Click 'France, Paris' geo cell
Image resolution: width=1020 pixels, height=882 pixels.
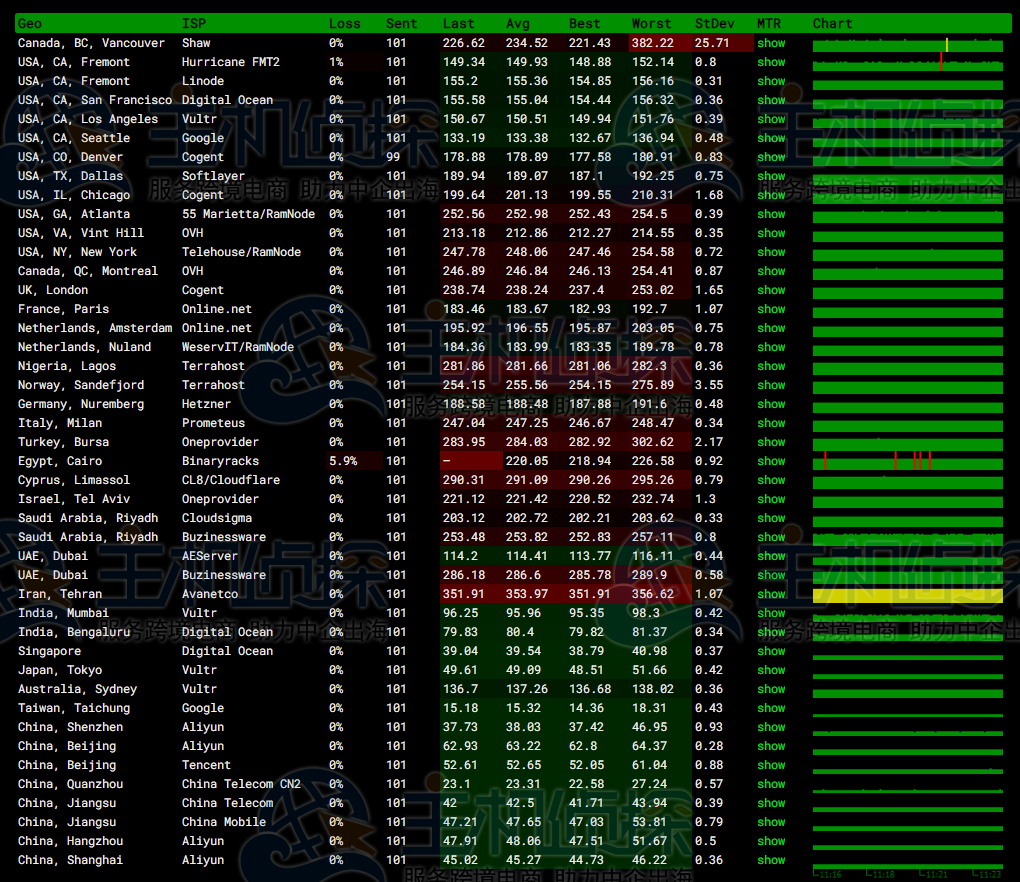pos(63,308)
